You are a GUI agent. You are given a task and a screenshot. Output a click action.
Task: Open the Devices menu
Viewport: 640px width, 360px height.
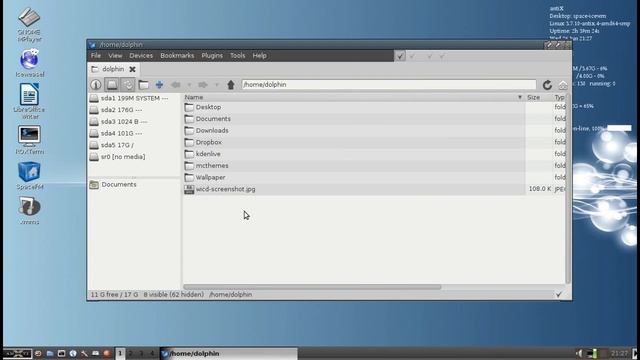(x=141, y=56)
